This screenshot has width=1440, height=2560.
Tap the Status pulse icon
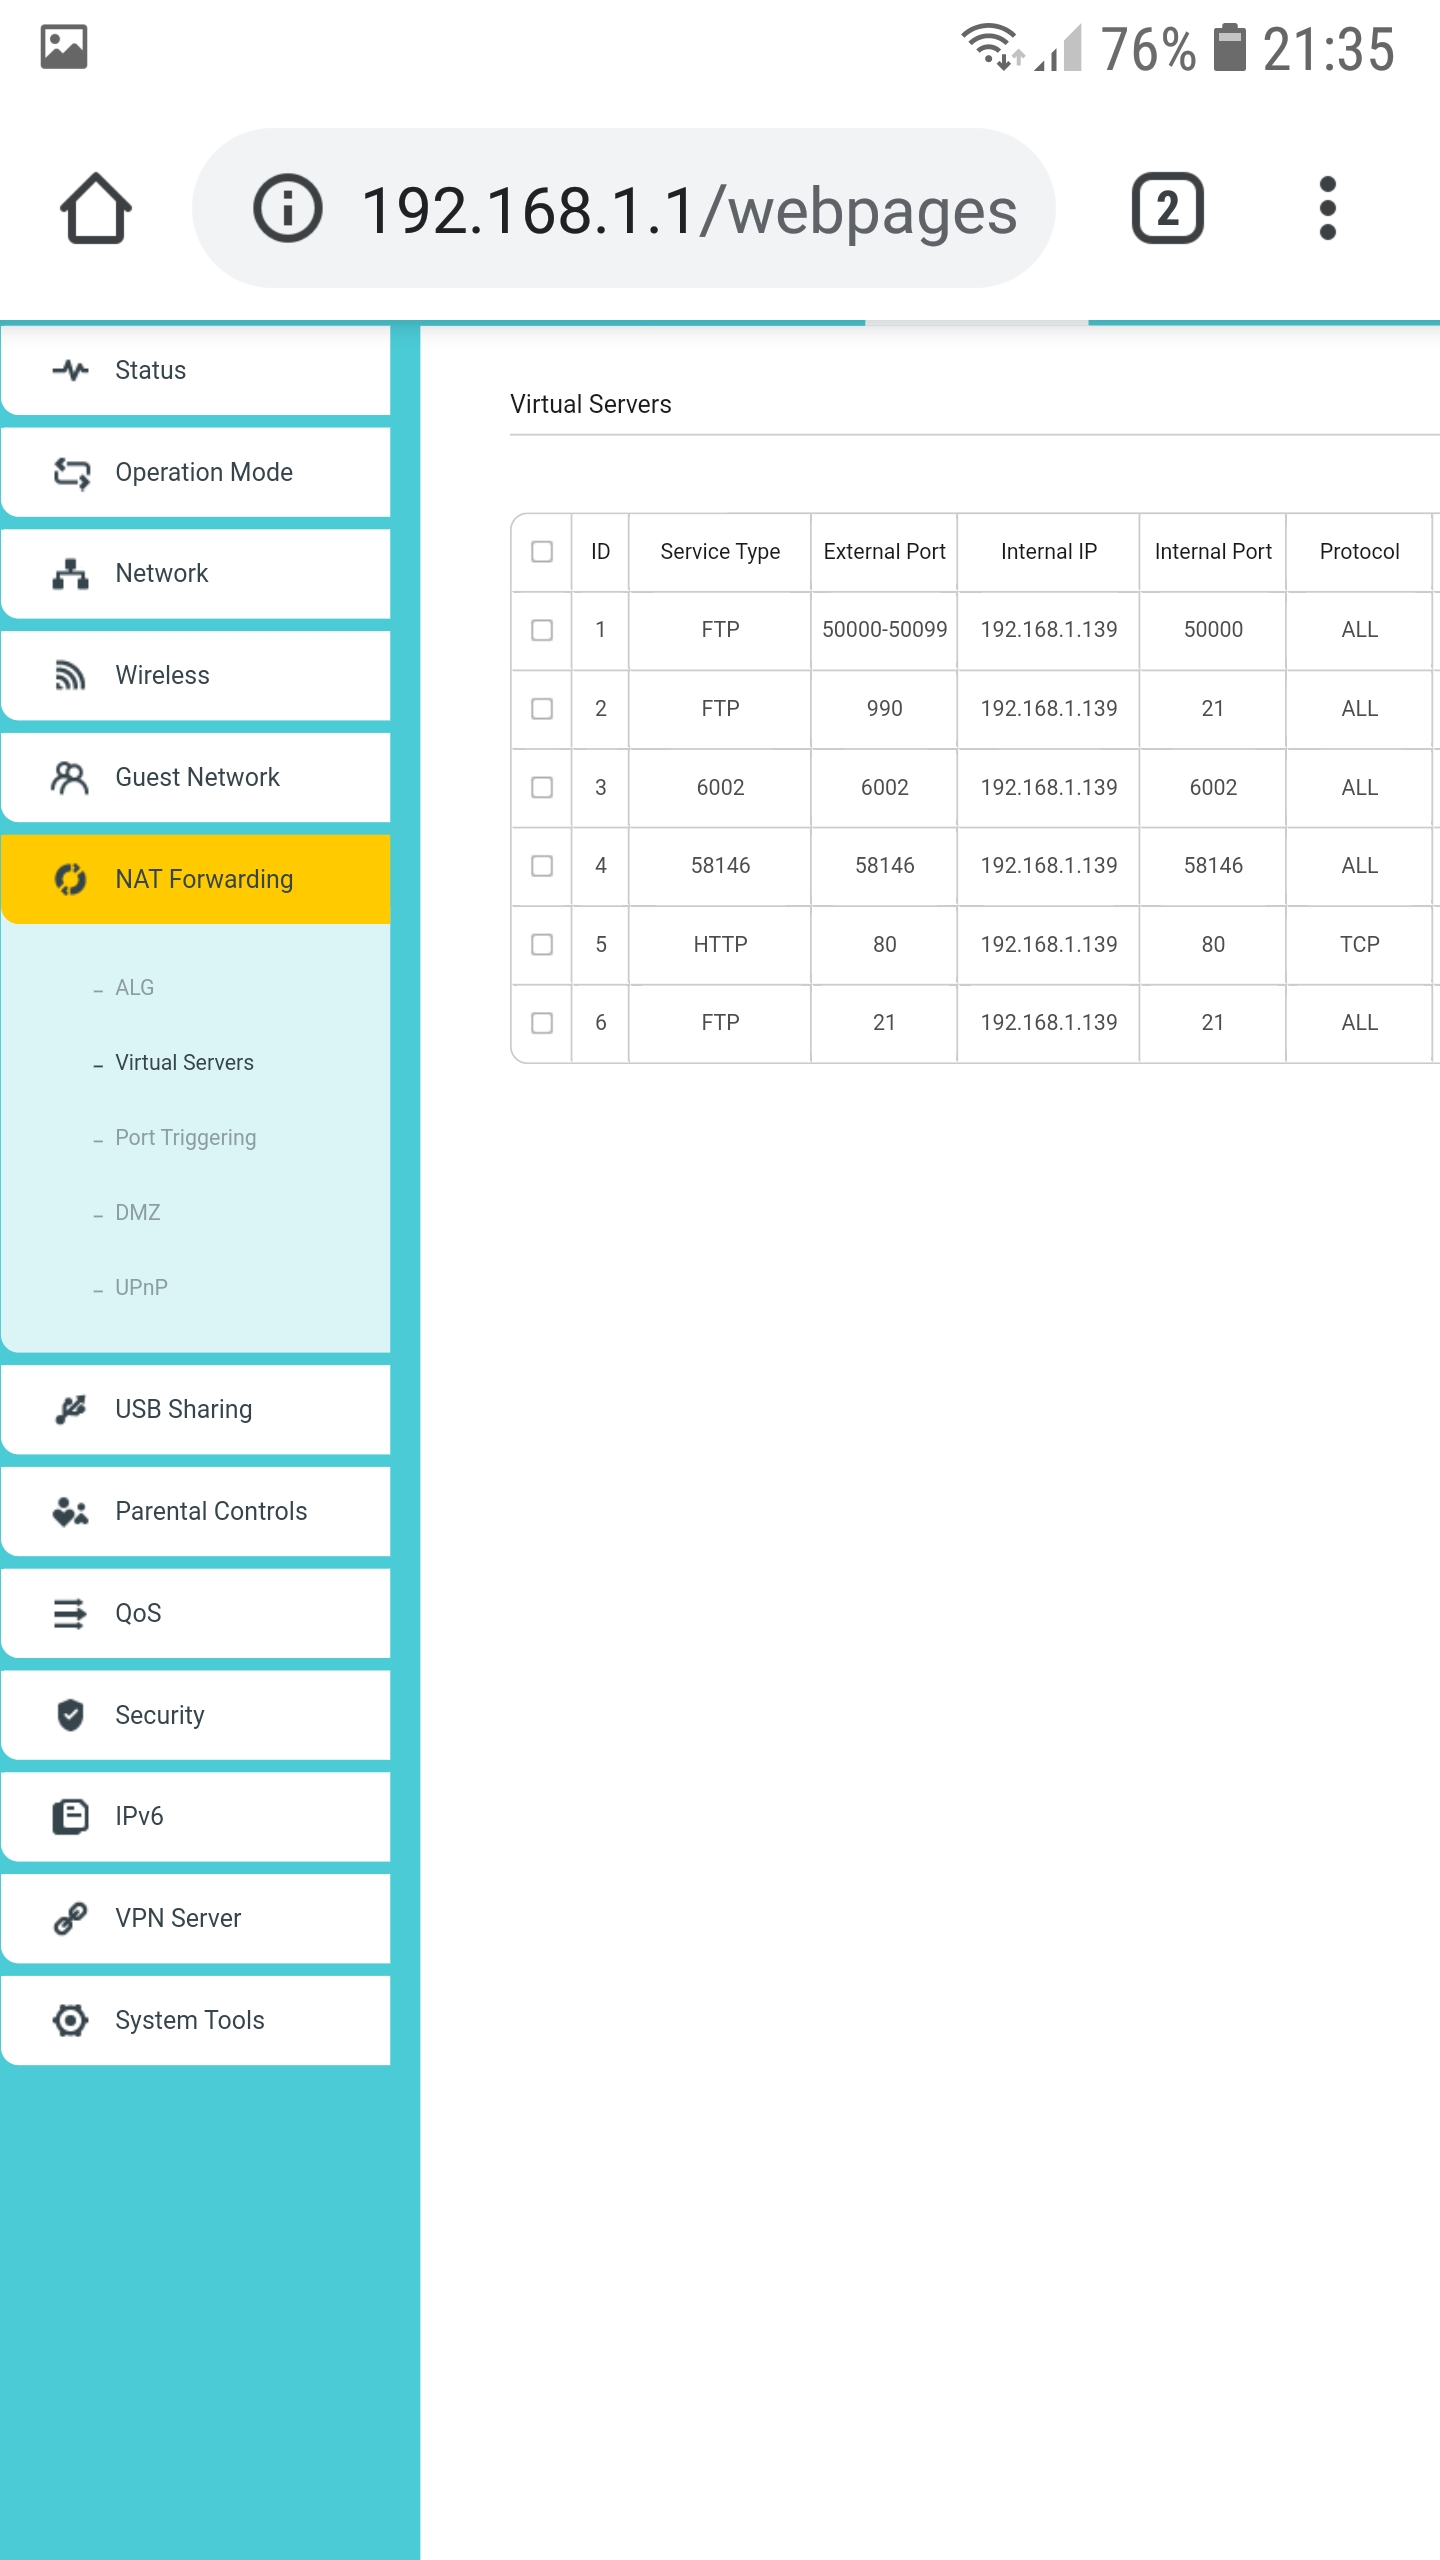click(71, 370)
